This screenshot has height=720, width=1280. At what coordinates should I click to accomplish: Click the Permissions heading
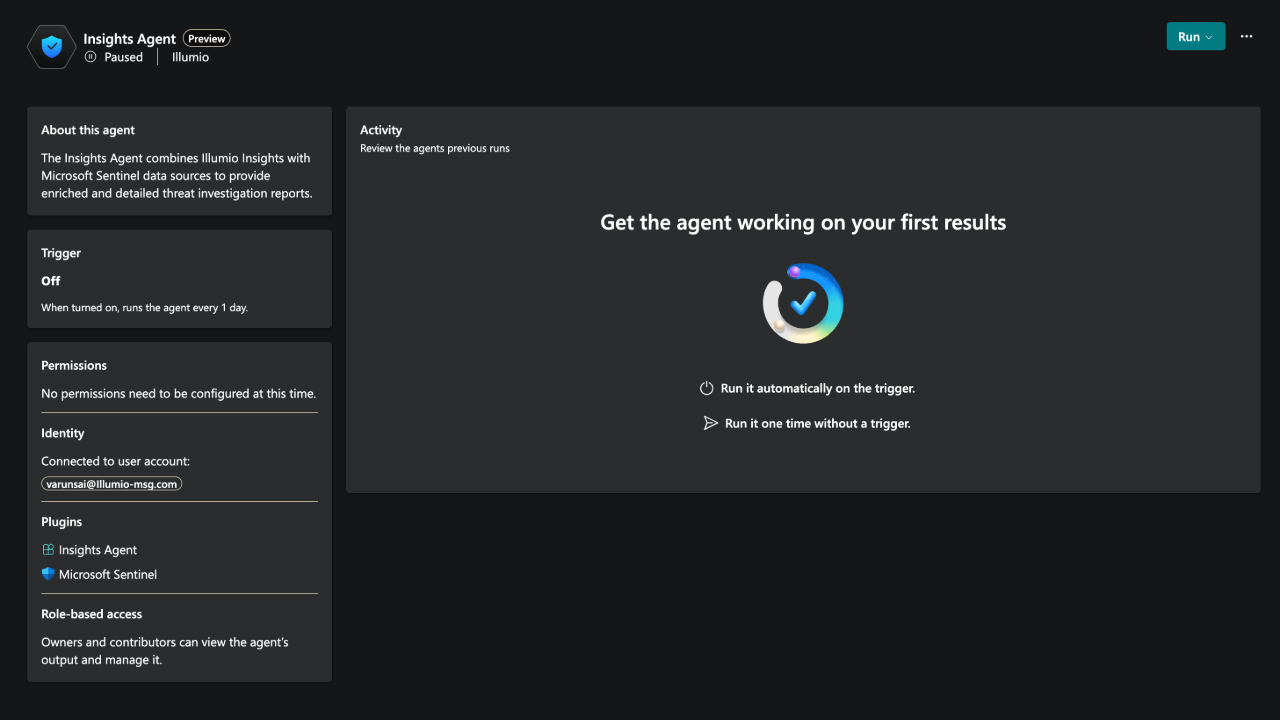coord(74,365)
